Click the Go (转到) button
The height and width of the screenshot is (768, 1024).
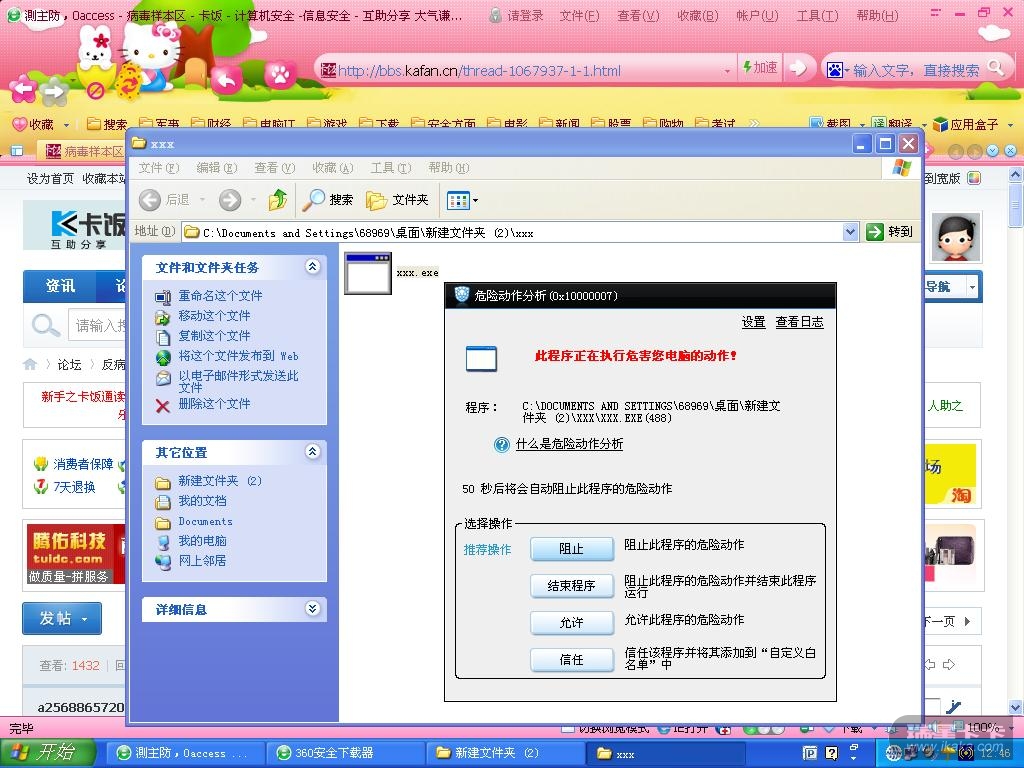[889, 232]
